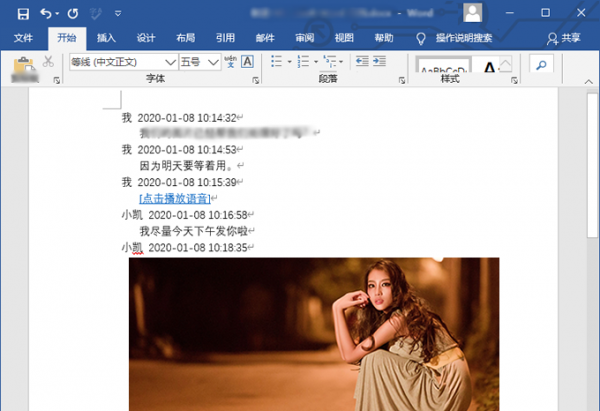Screen dimensions: 600x411
Task: Open the 样式 pane launcher
Action: [x=514, y=80]
